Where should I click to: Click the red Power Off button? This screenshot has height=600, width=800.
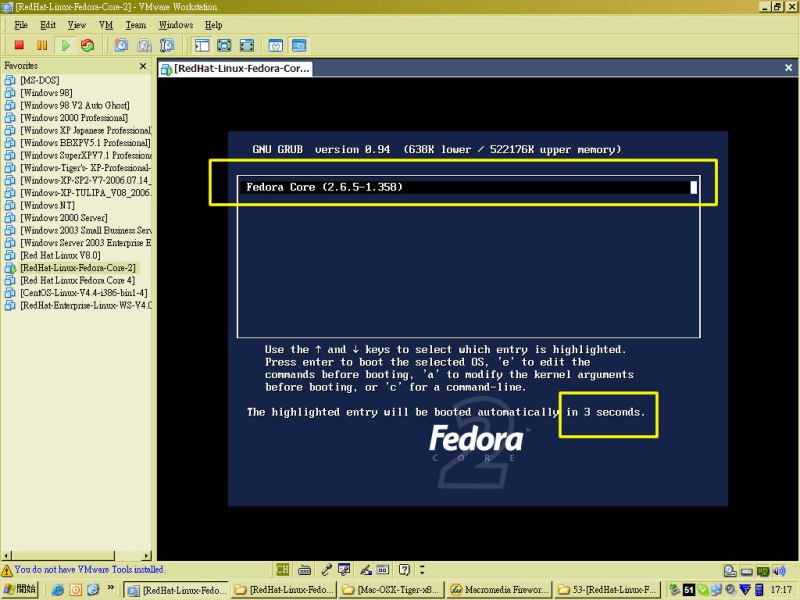tap(19, 45)
